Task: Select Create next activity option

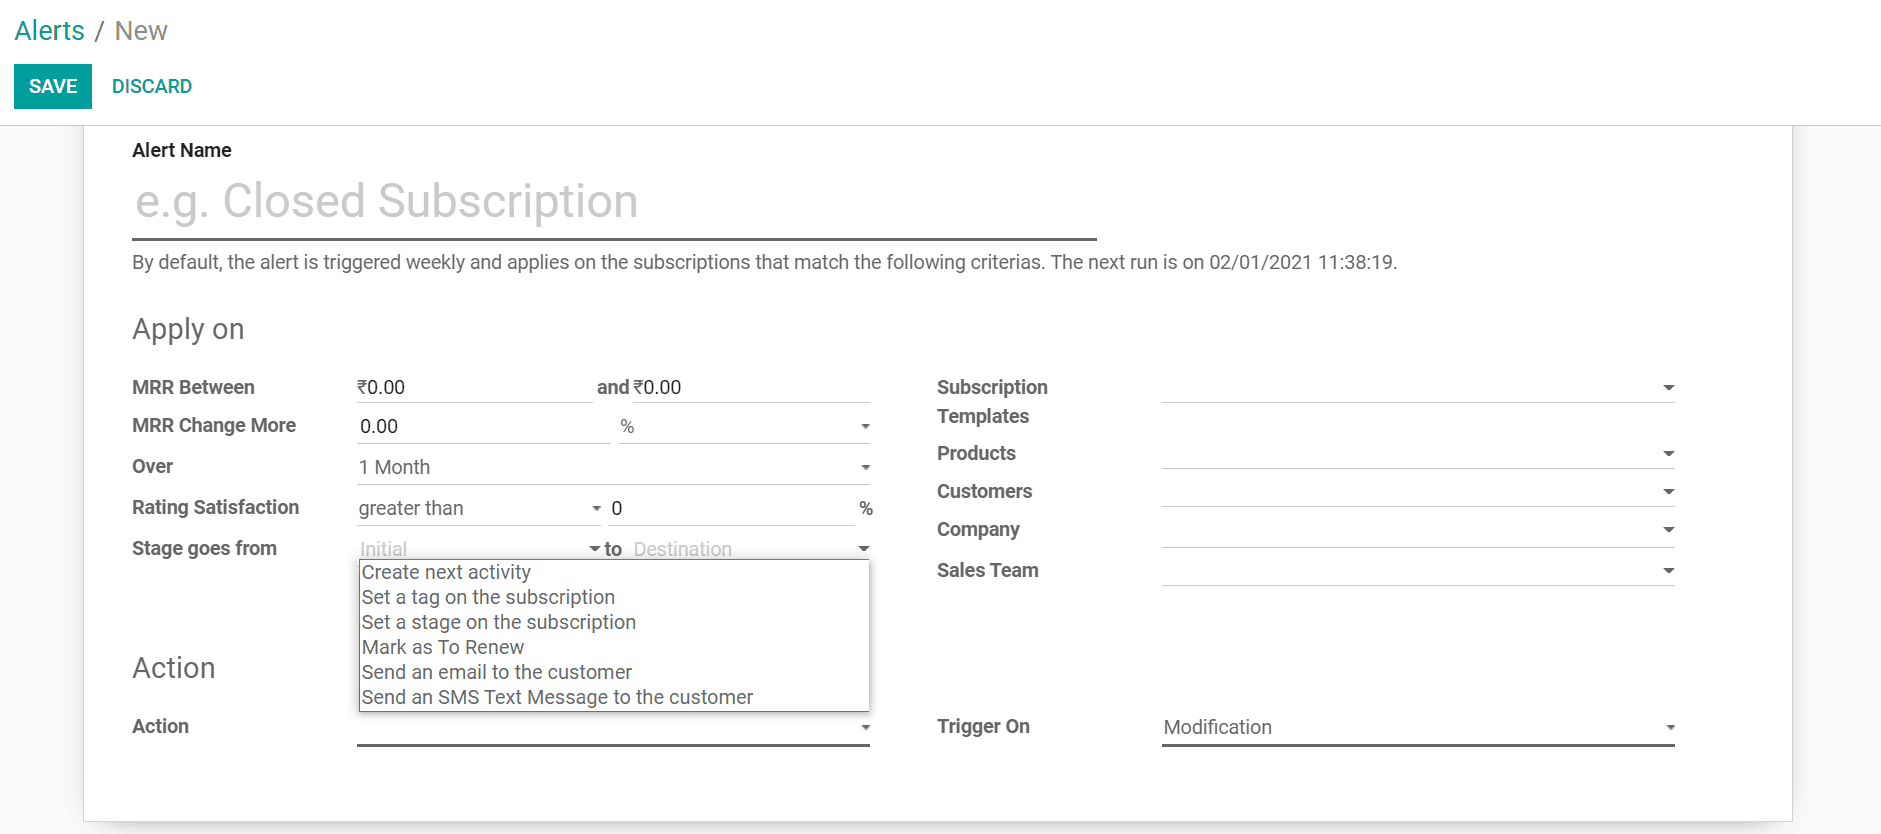Action: (613, 572)
